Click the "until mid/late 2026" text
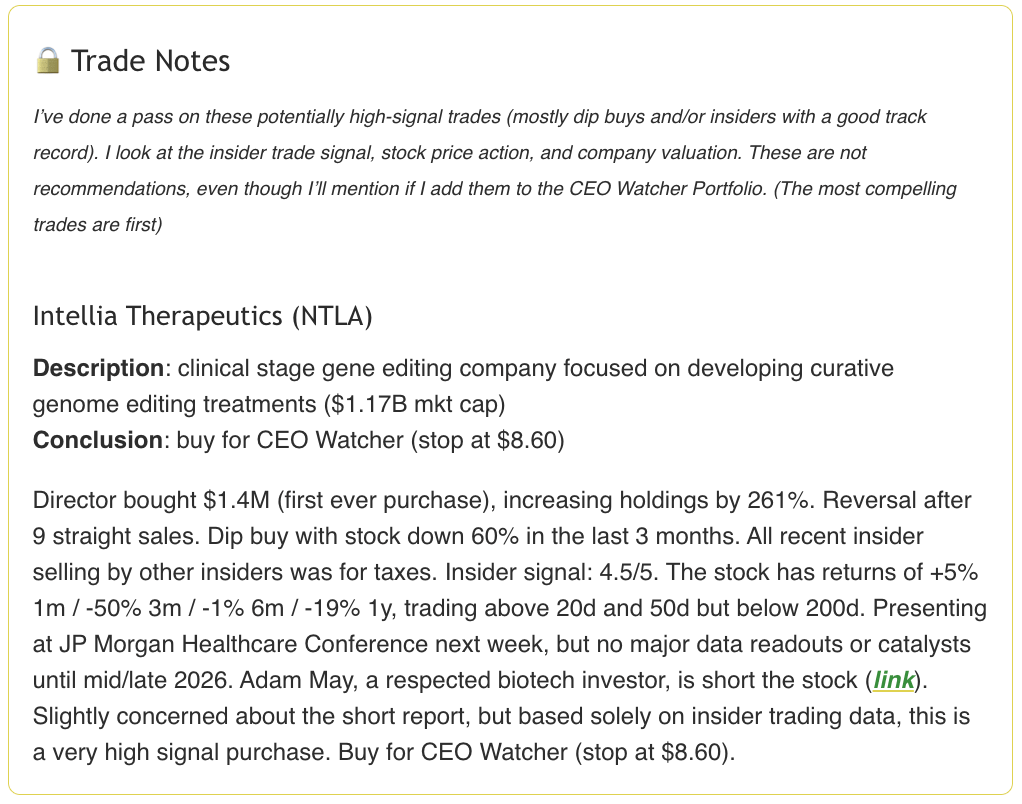The height and width of the screenshot is (804, 1022). [124, 681]
